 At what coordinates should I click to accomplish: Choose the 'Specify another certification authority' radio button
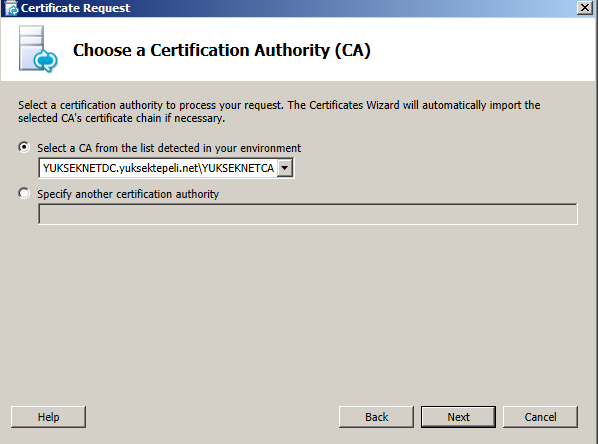pyautogui.click(x=24, y=193)
